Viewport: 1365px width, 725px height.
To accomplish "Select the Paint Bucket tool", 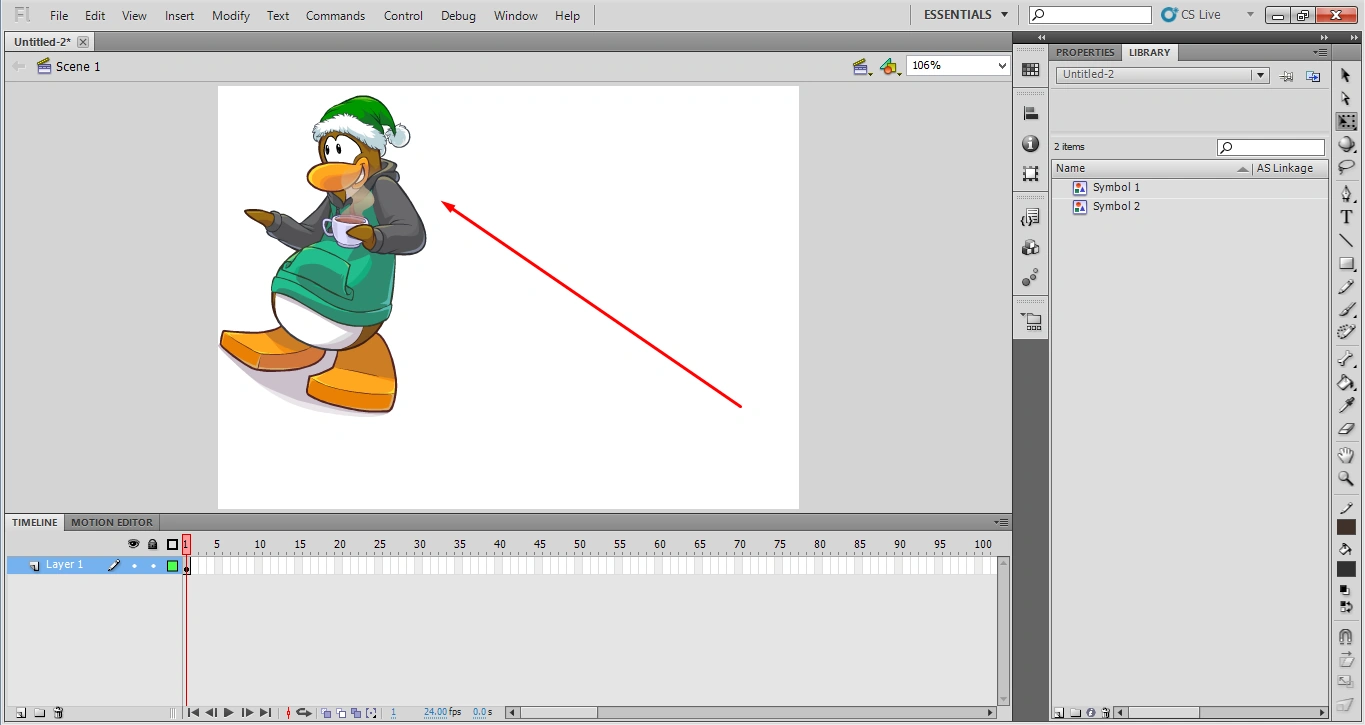I will 1346,382.
